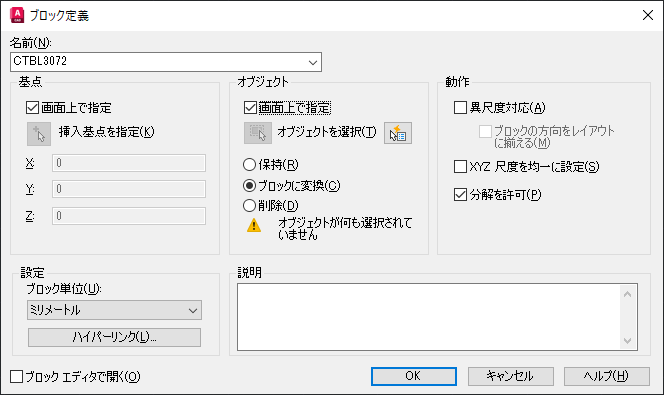Click description scrollbar down arrow
664x395 pixels.
628,340
